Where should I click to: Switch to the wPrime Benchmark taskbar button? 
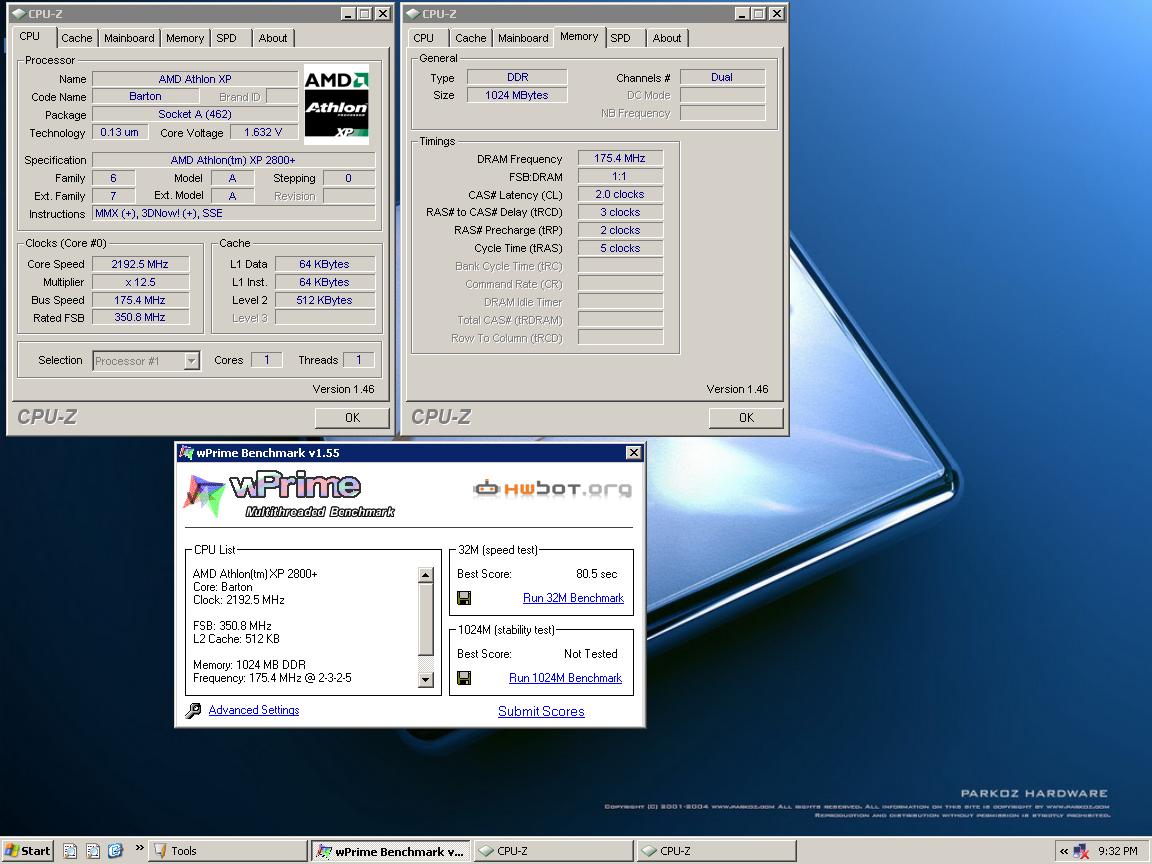coord(391,851)
